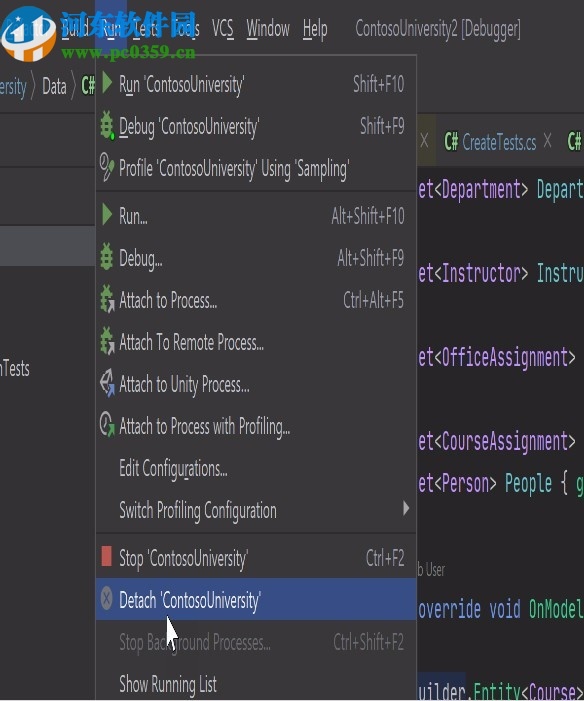Click the People property in the editor
This screenshot has height=701, width=584.
(x=529, y=484)
